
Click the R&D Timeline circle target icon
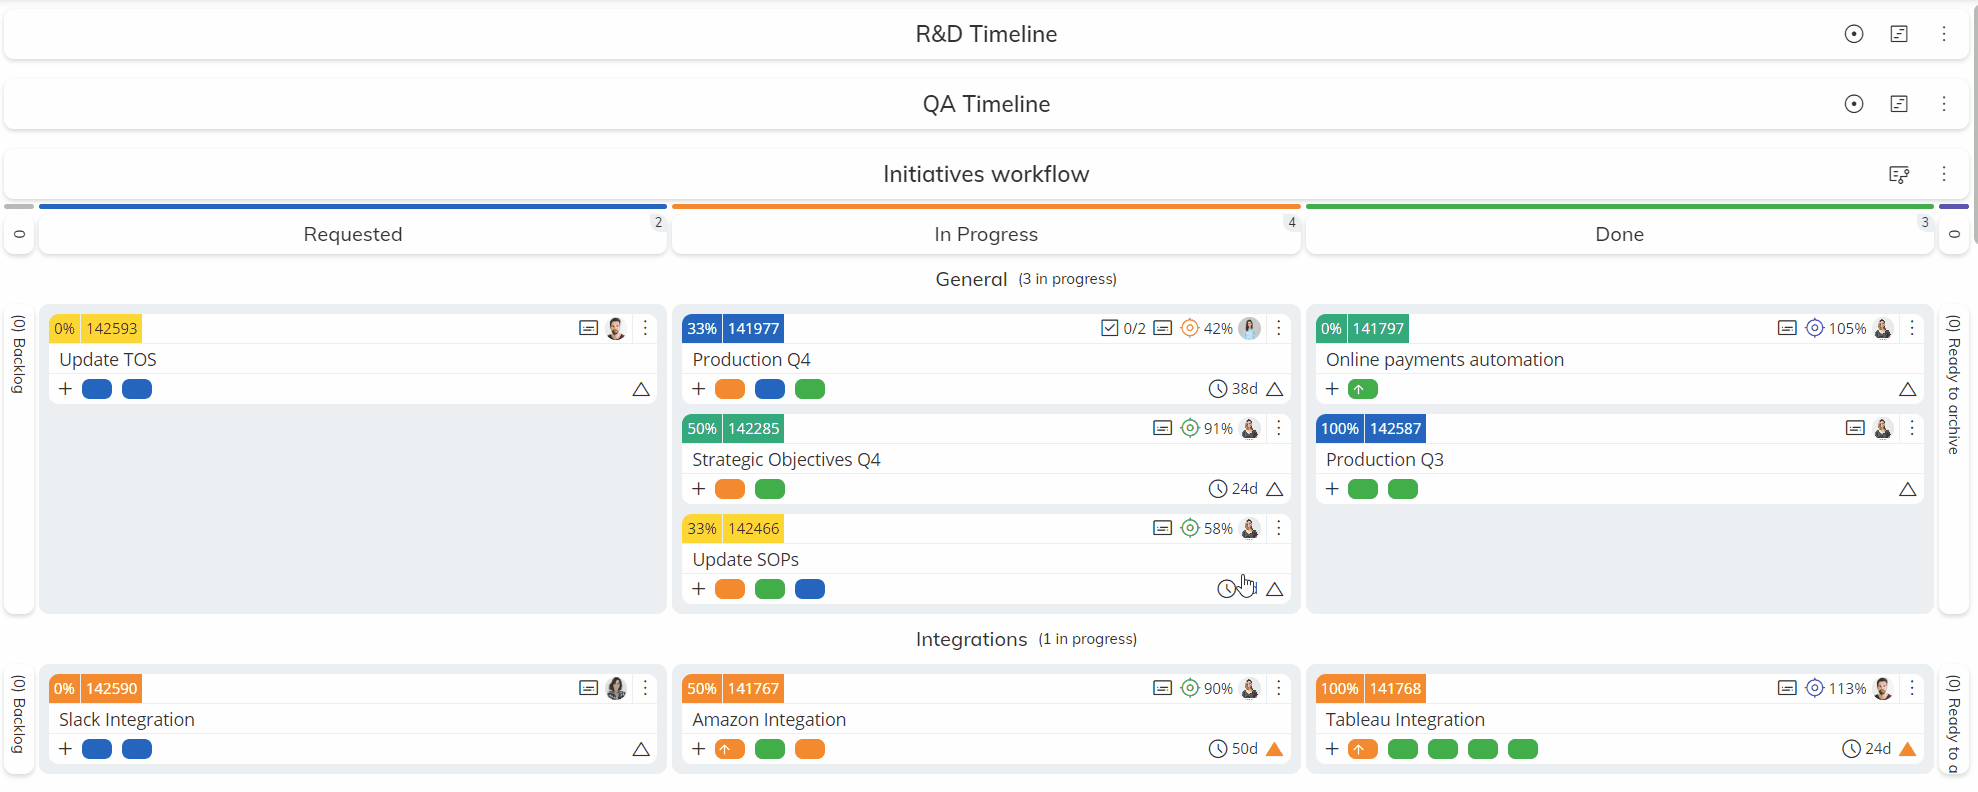click(1854, 34)
